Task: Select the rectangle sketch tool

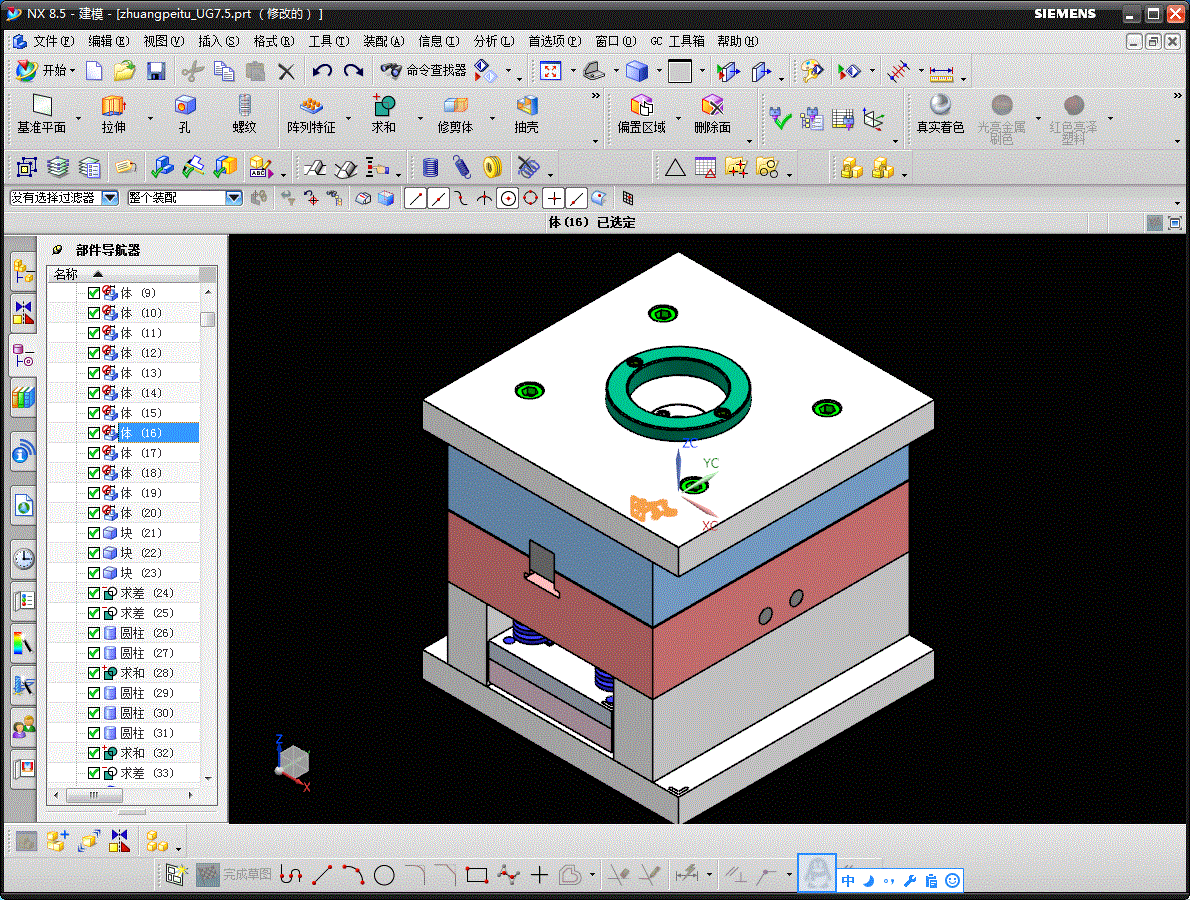Action: click(x=477, y=875)
